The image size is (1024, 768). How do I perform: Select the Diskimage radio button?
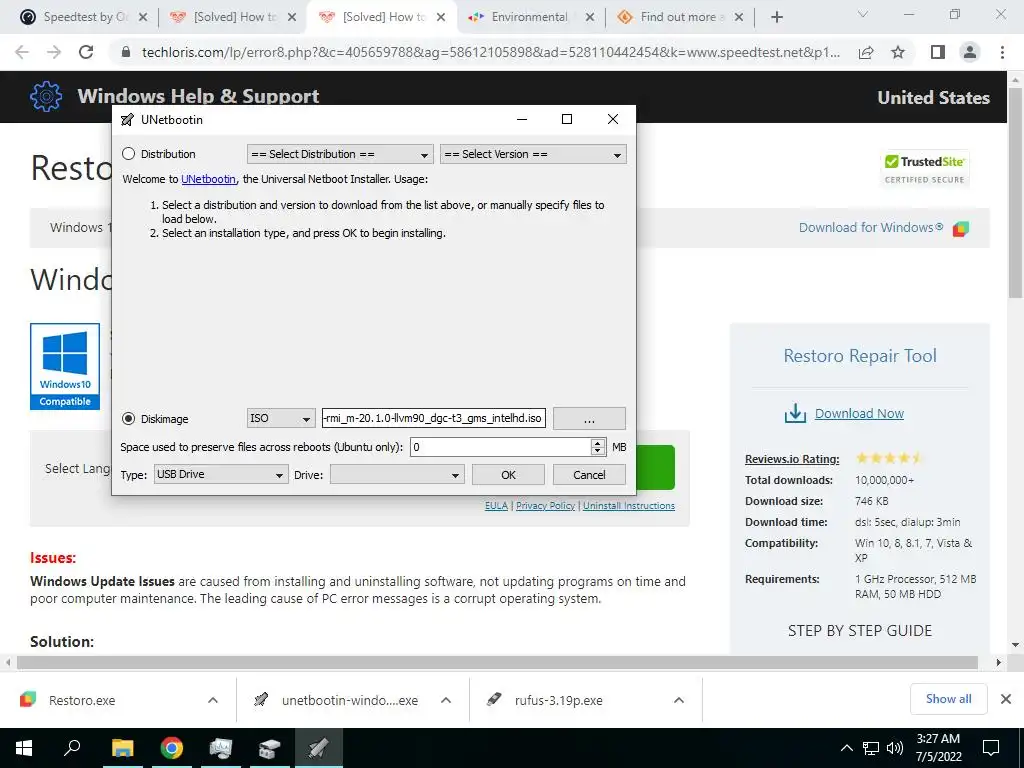(129, 419)
